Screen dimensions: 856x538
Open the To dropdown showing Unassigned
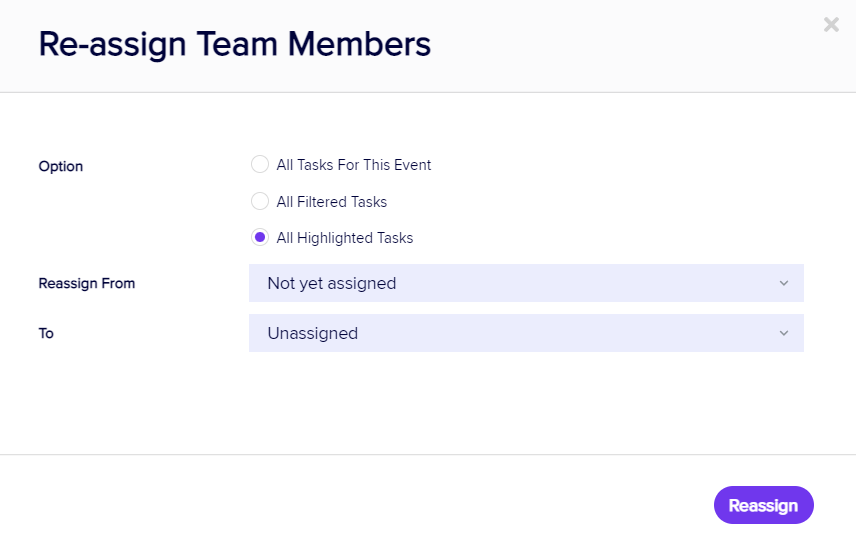pos(526,333)
